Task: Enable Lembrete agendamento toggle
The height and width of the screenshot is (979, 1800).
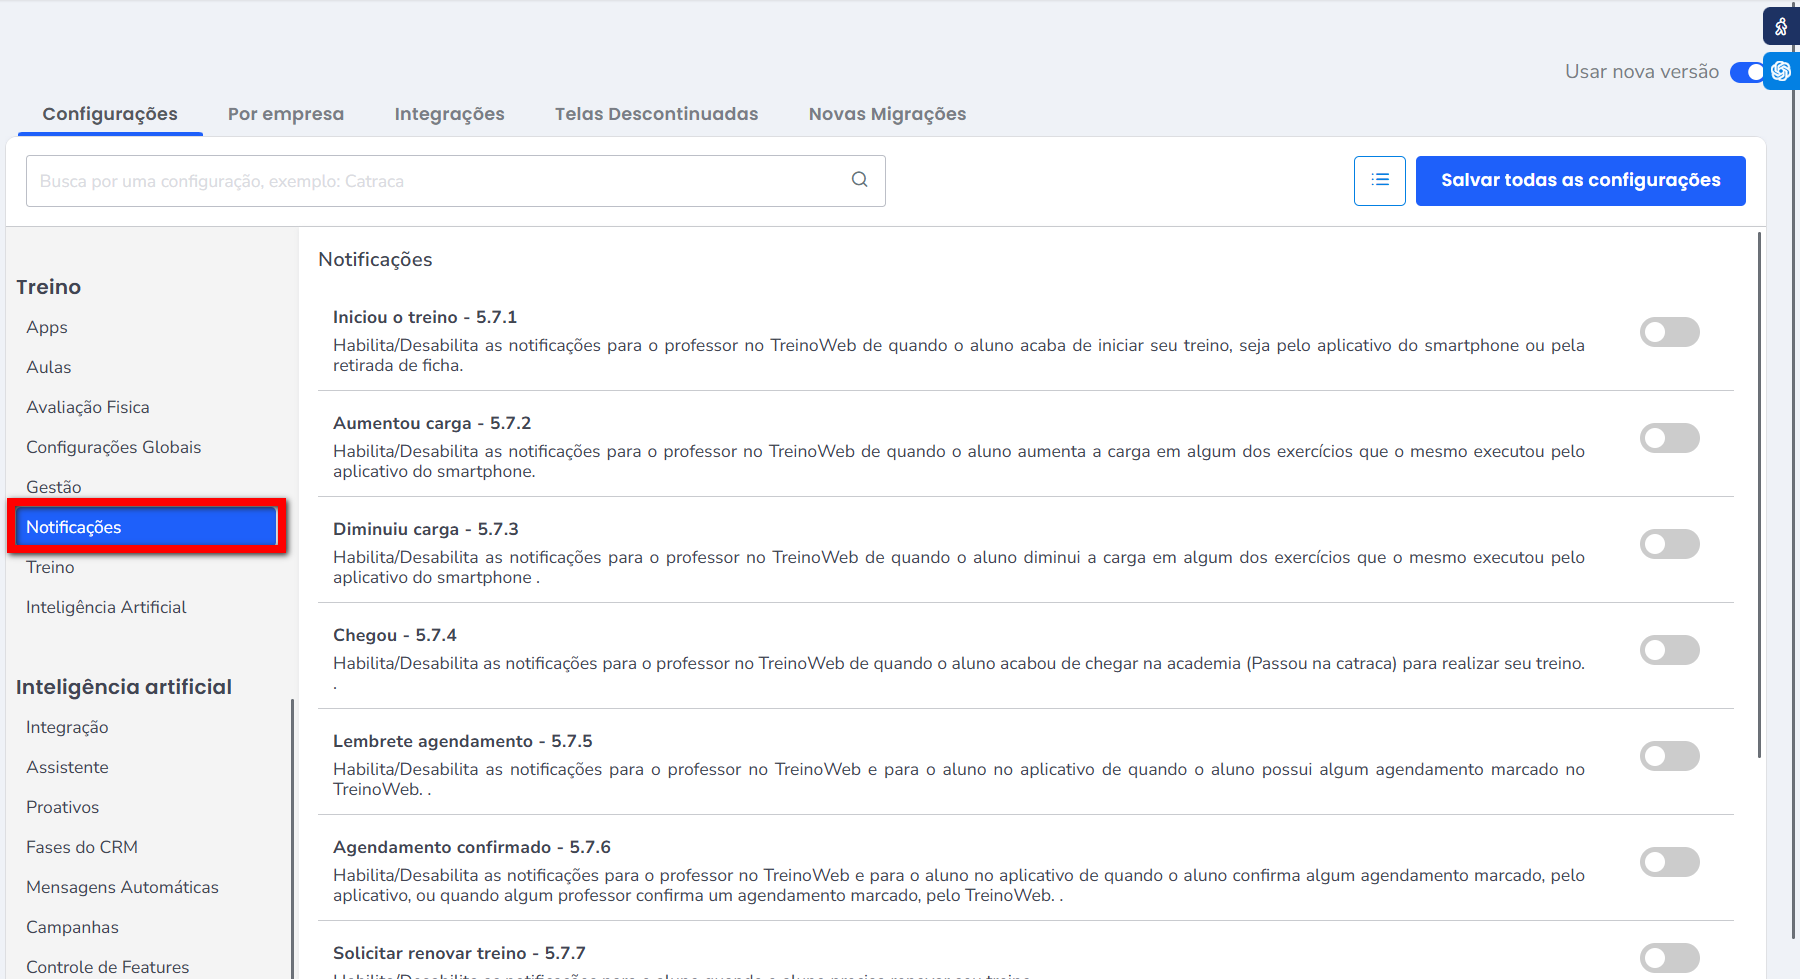Action: click(1669, 756)
